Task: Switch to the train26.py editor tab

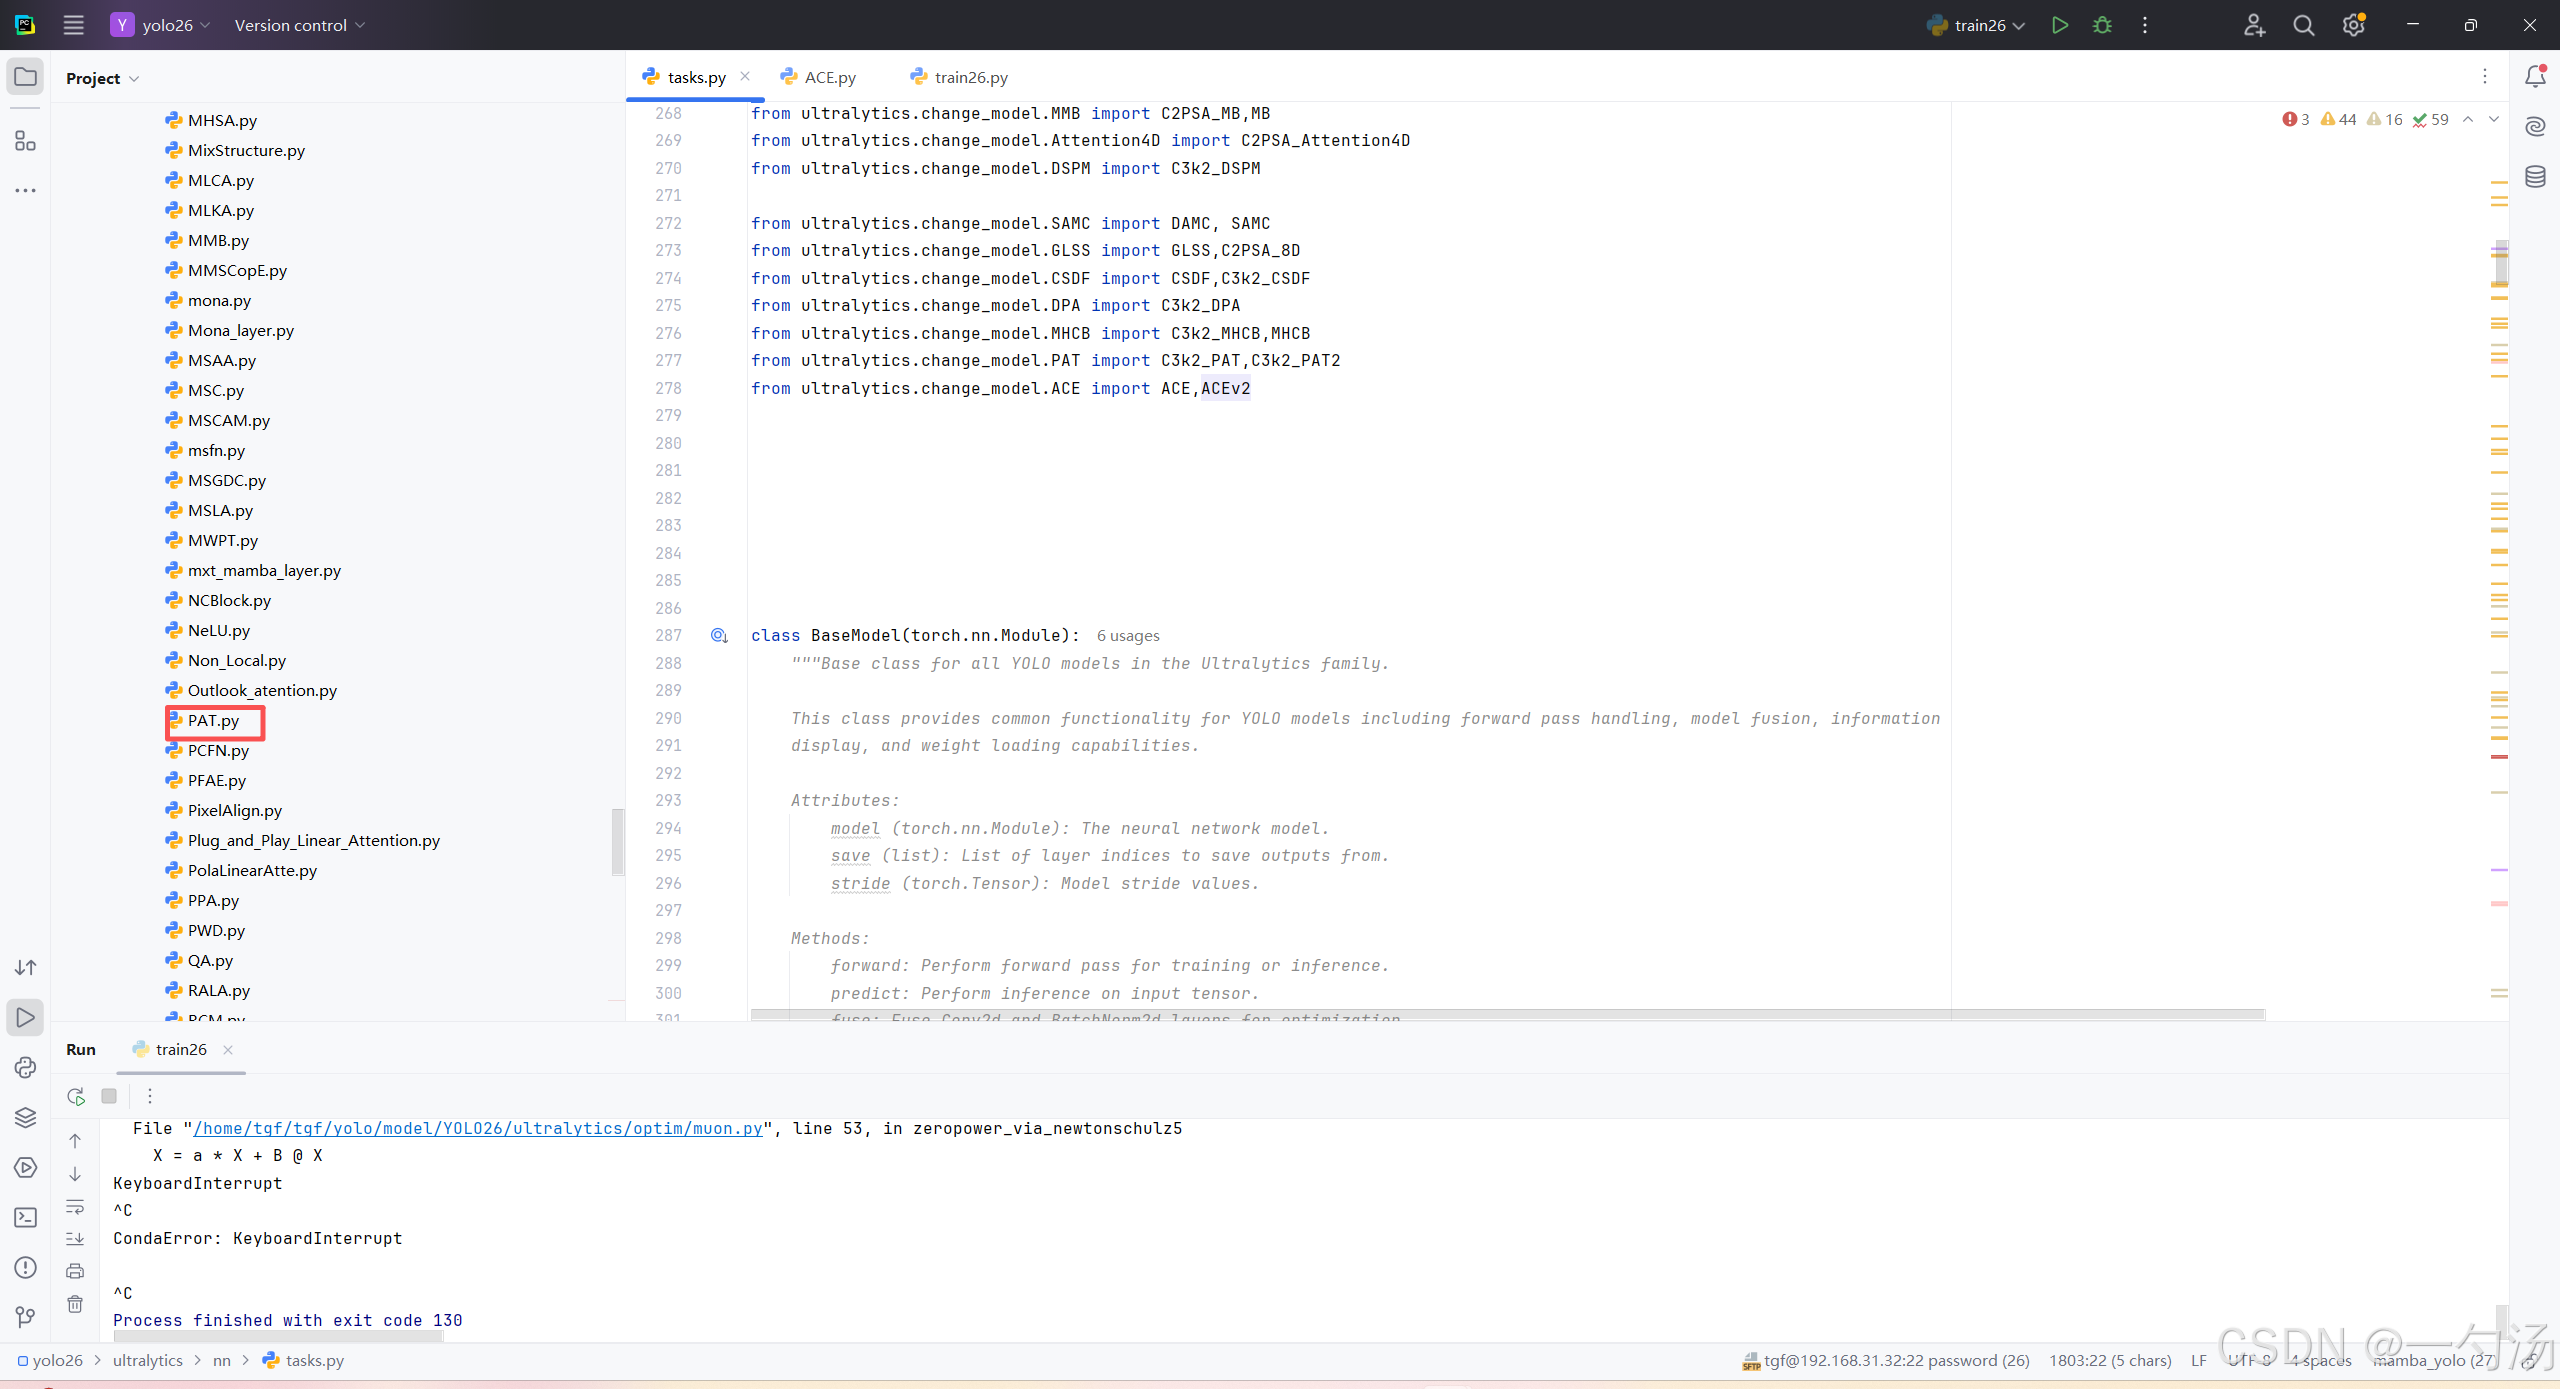Action: tap(970, 77)
